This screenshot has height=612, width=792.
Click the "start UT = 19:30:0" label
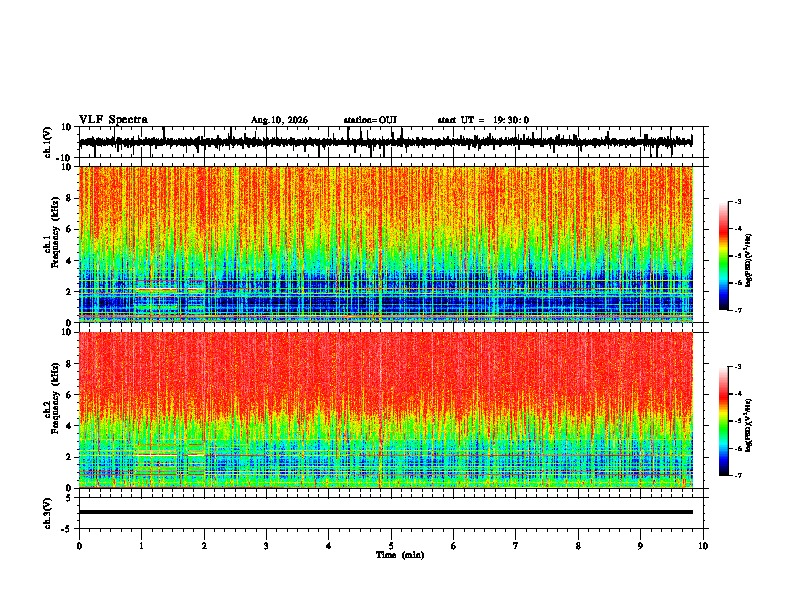point(483,120)
